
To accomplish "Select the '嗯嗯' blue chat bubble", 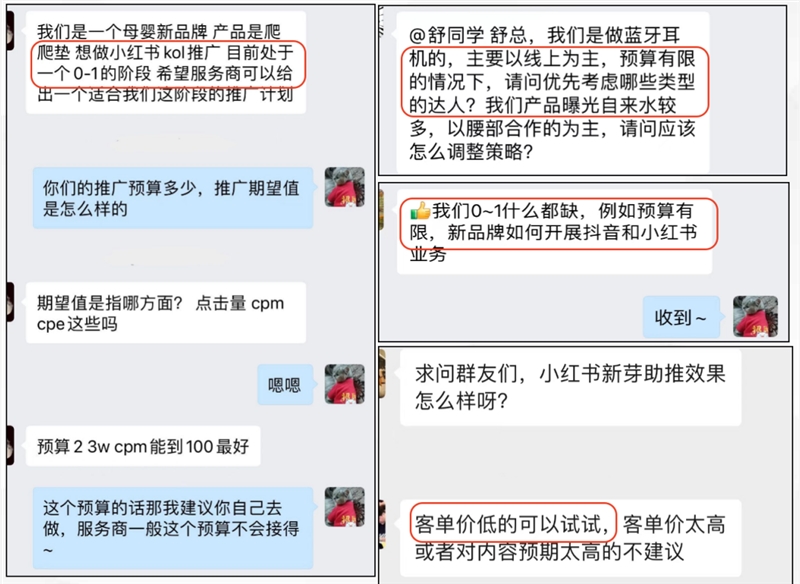I will tap(285, 385).
